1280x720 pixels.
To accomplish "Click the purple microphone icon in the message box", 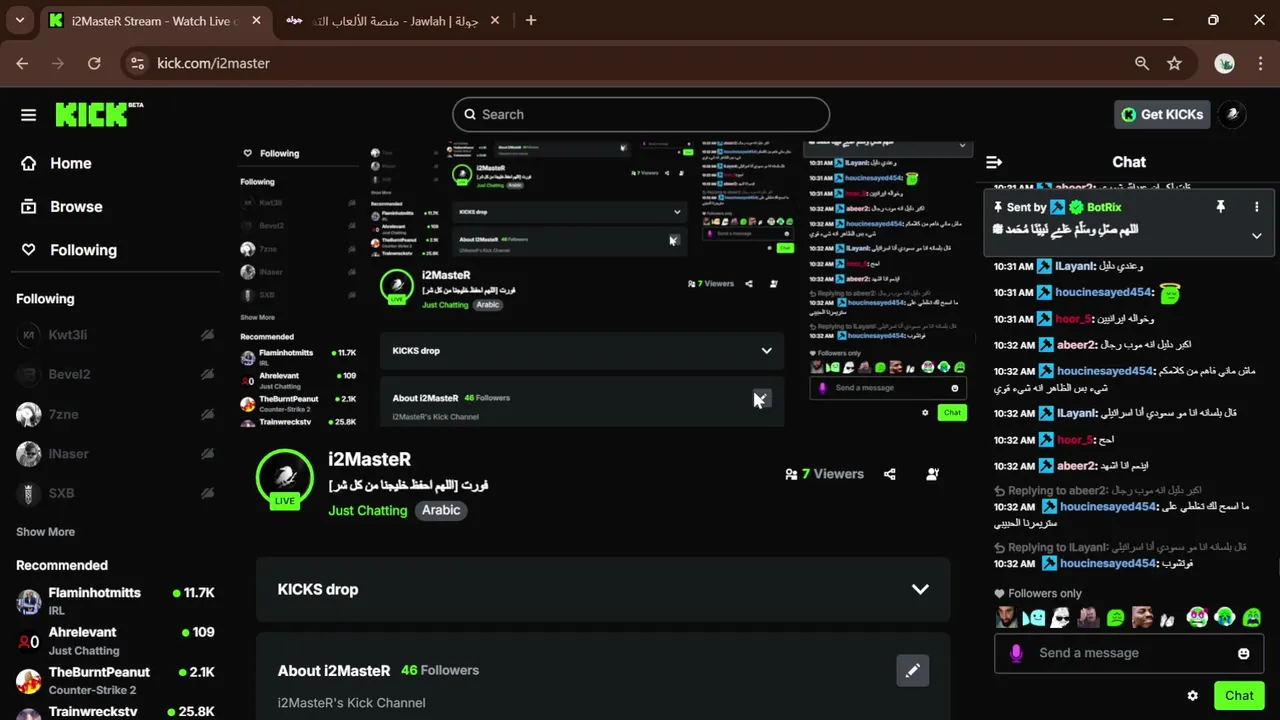I will pos(1016,653).
